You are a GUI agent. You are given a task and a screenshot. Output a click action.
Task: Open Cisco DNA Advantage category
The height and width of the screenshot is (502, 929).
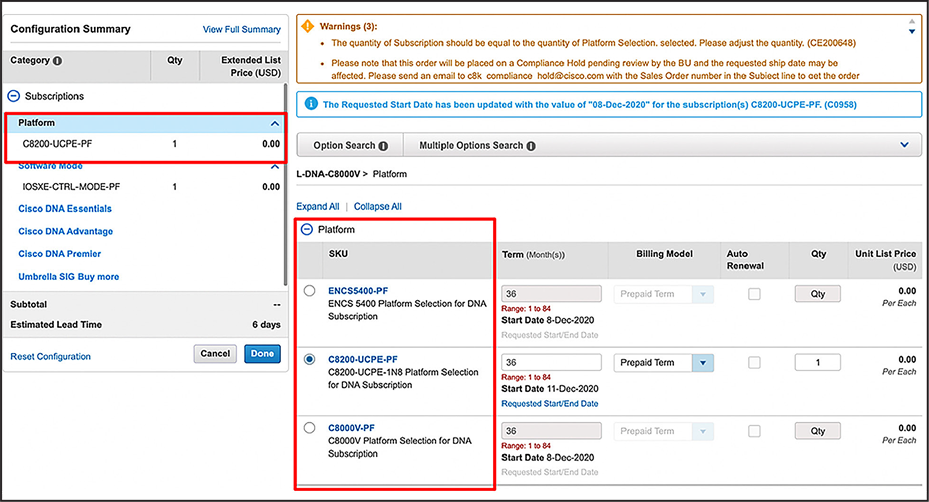pyautogui.click(x=66, y=231)
